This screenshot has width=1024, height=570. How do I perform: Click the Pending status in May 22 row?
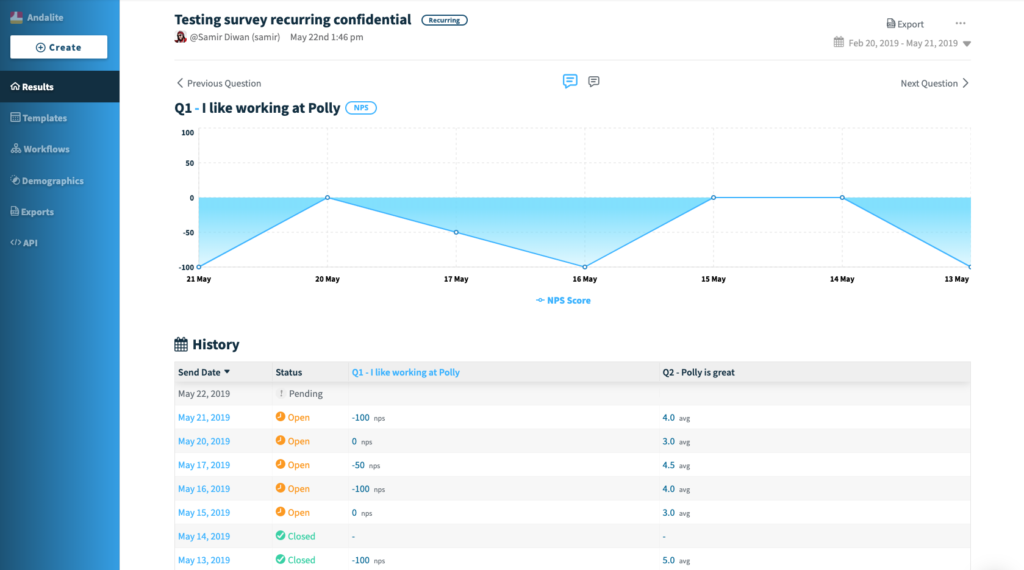pyautogui.click(x=300, y=394)
